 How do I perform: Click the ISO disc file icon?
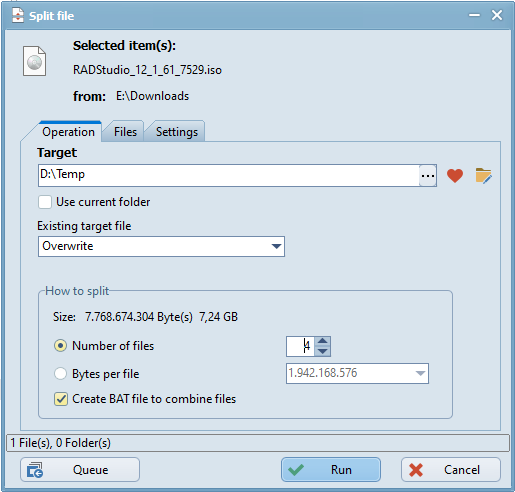(35, 61)
